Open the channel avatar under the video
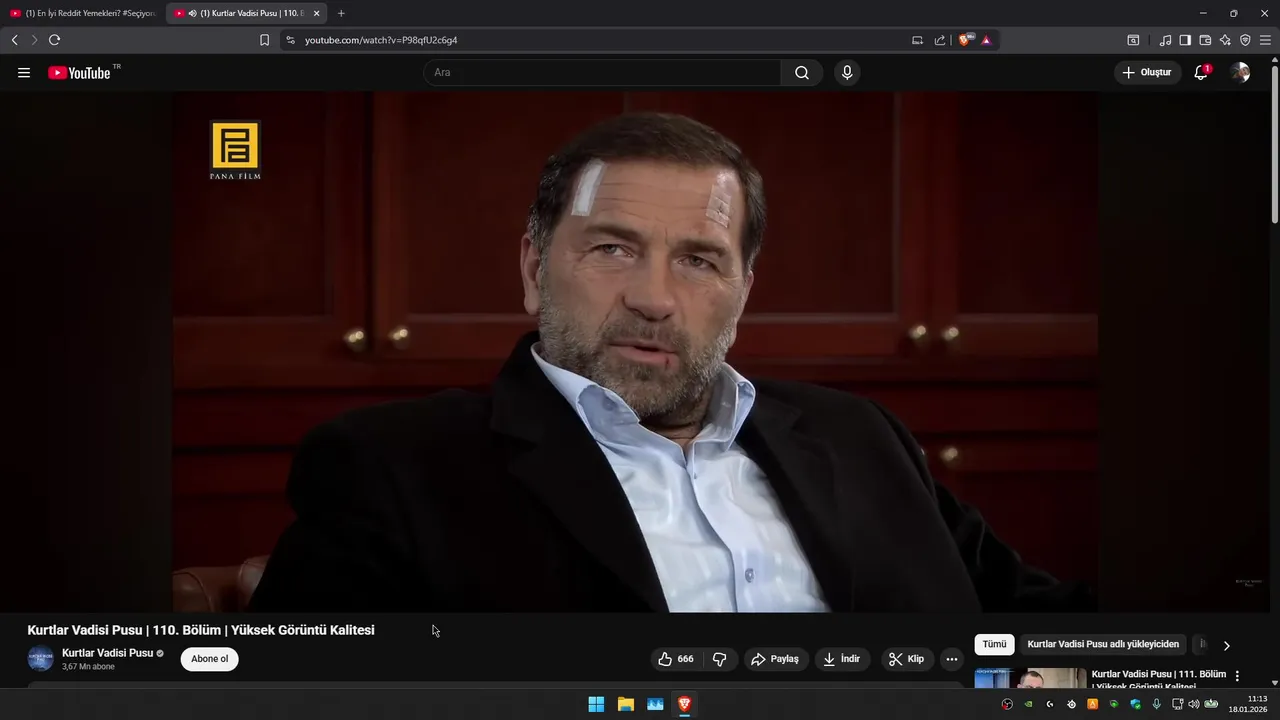This screenshot has height=720, width=1280. point(40,659)
